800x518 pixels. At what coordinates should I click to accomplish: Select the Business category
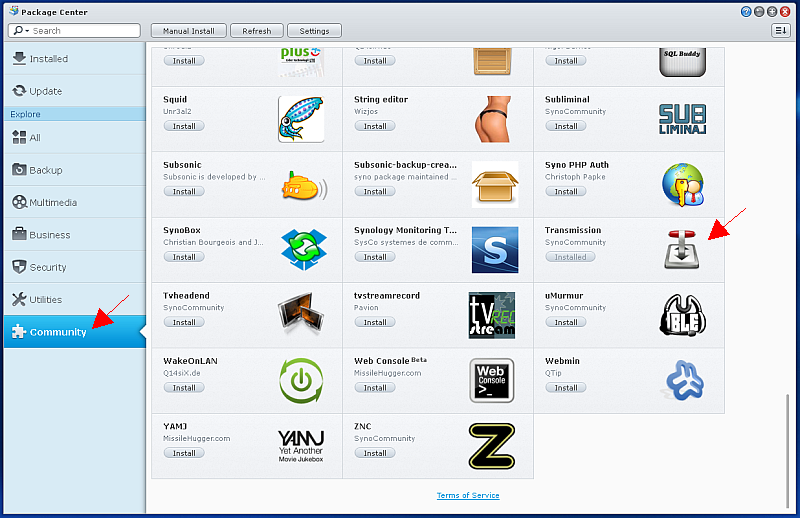coord(74,235)
